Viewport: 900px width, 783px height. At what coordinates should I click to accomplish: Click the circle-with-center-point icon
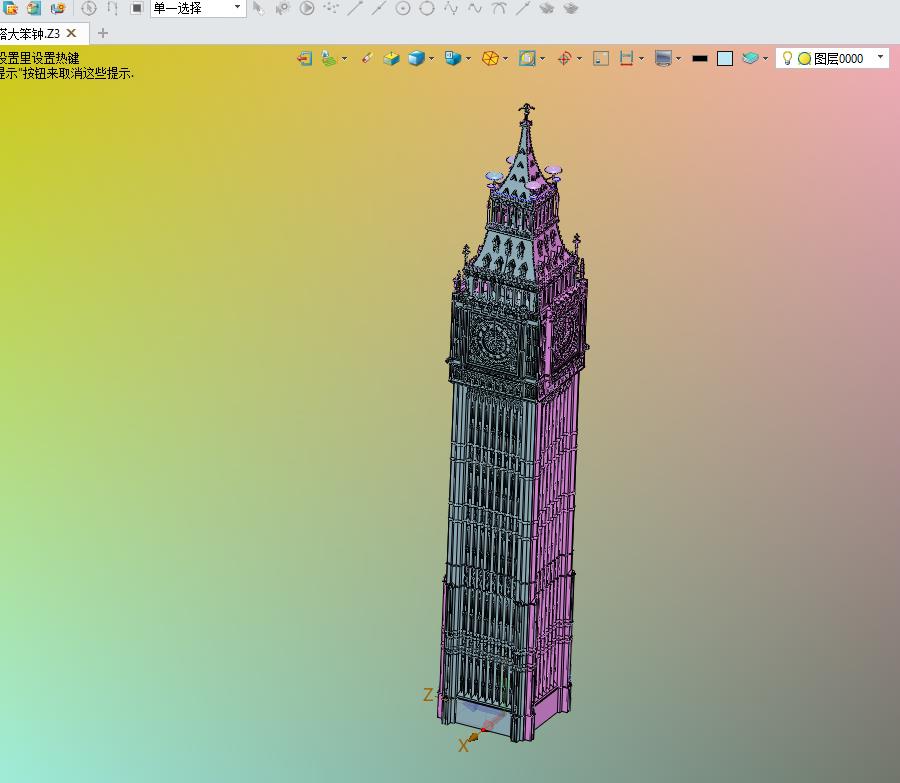[403, 8]
